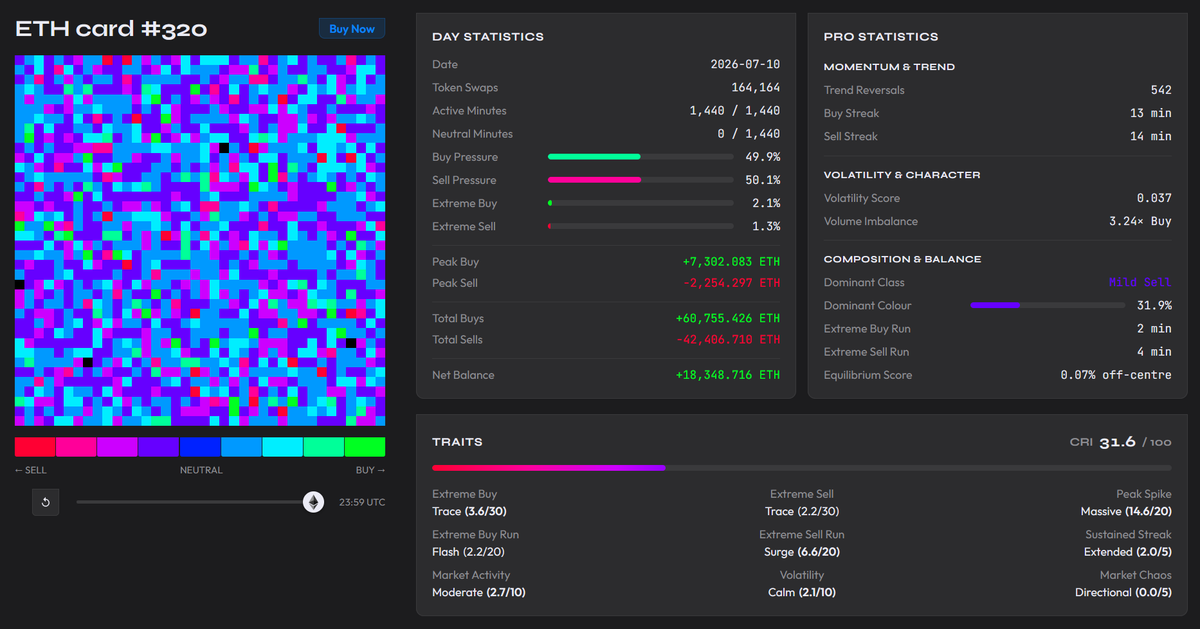Viewport: 1200px width, 629px height.
Task: Click the VOLATILITY & CHARACTER subheading
Action: [902, 175]
